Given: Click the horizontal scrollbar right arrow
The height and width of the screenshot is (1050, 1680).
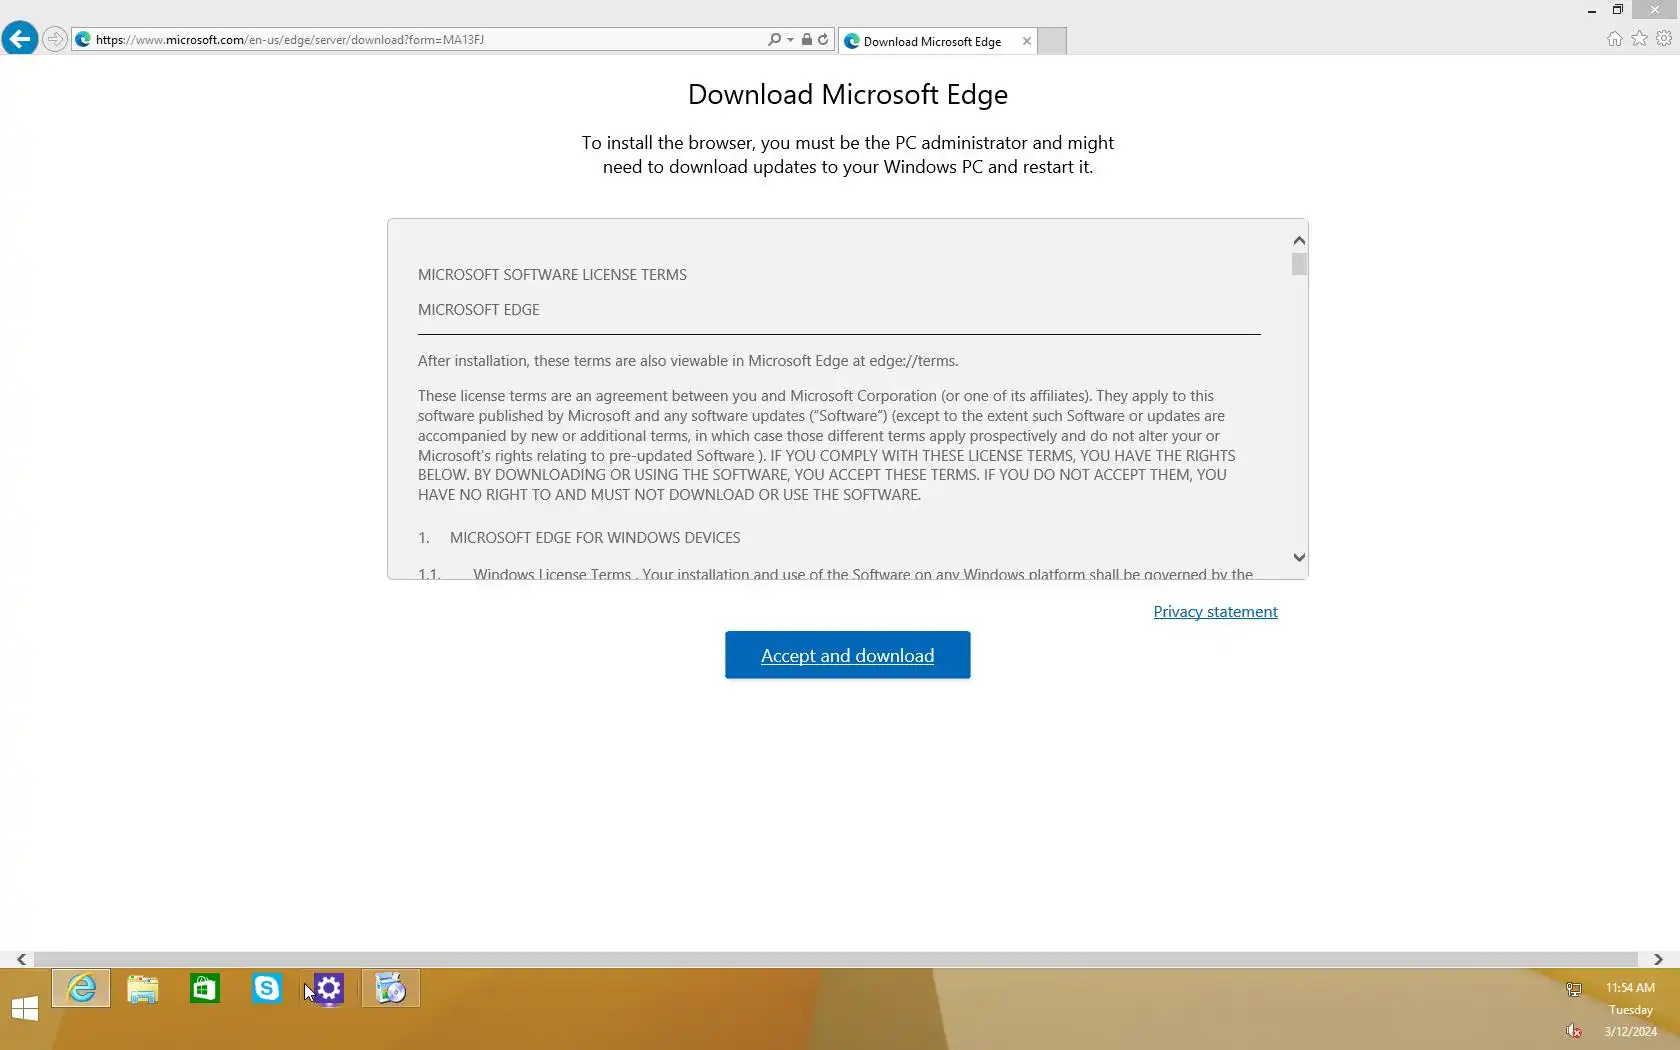Looking at the screenshot, I should [1658, 959].
